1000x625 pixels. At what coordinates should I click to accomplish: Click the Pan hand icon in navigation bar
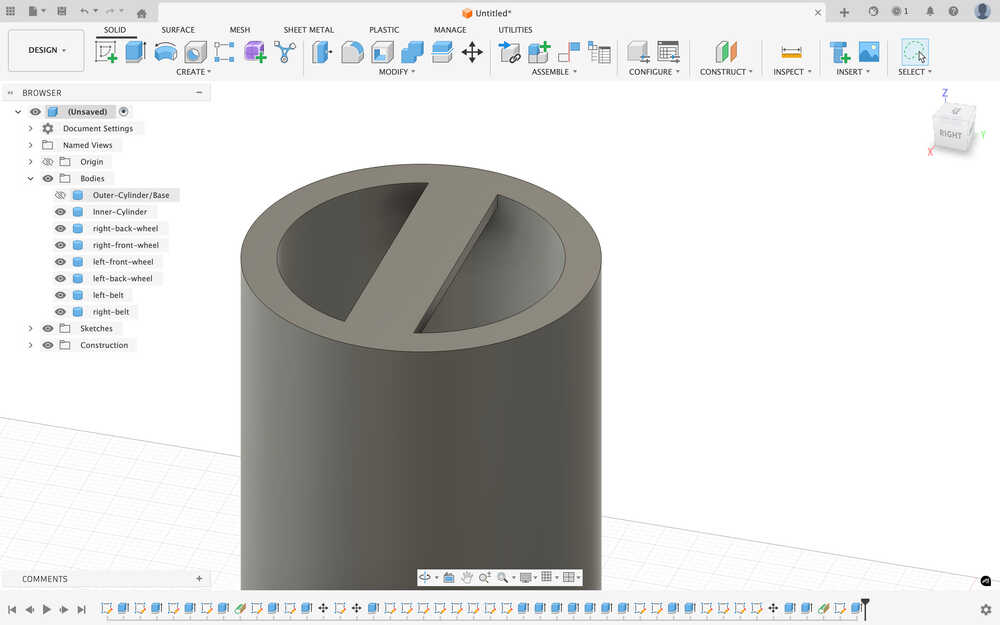[467, 577]
